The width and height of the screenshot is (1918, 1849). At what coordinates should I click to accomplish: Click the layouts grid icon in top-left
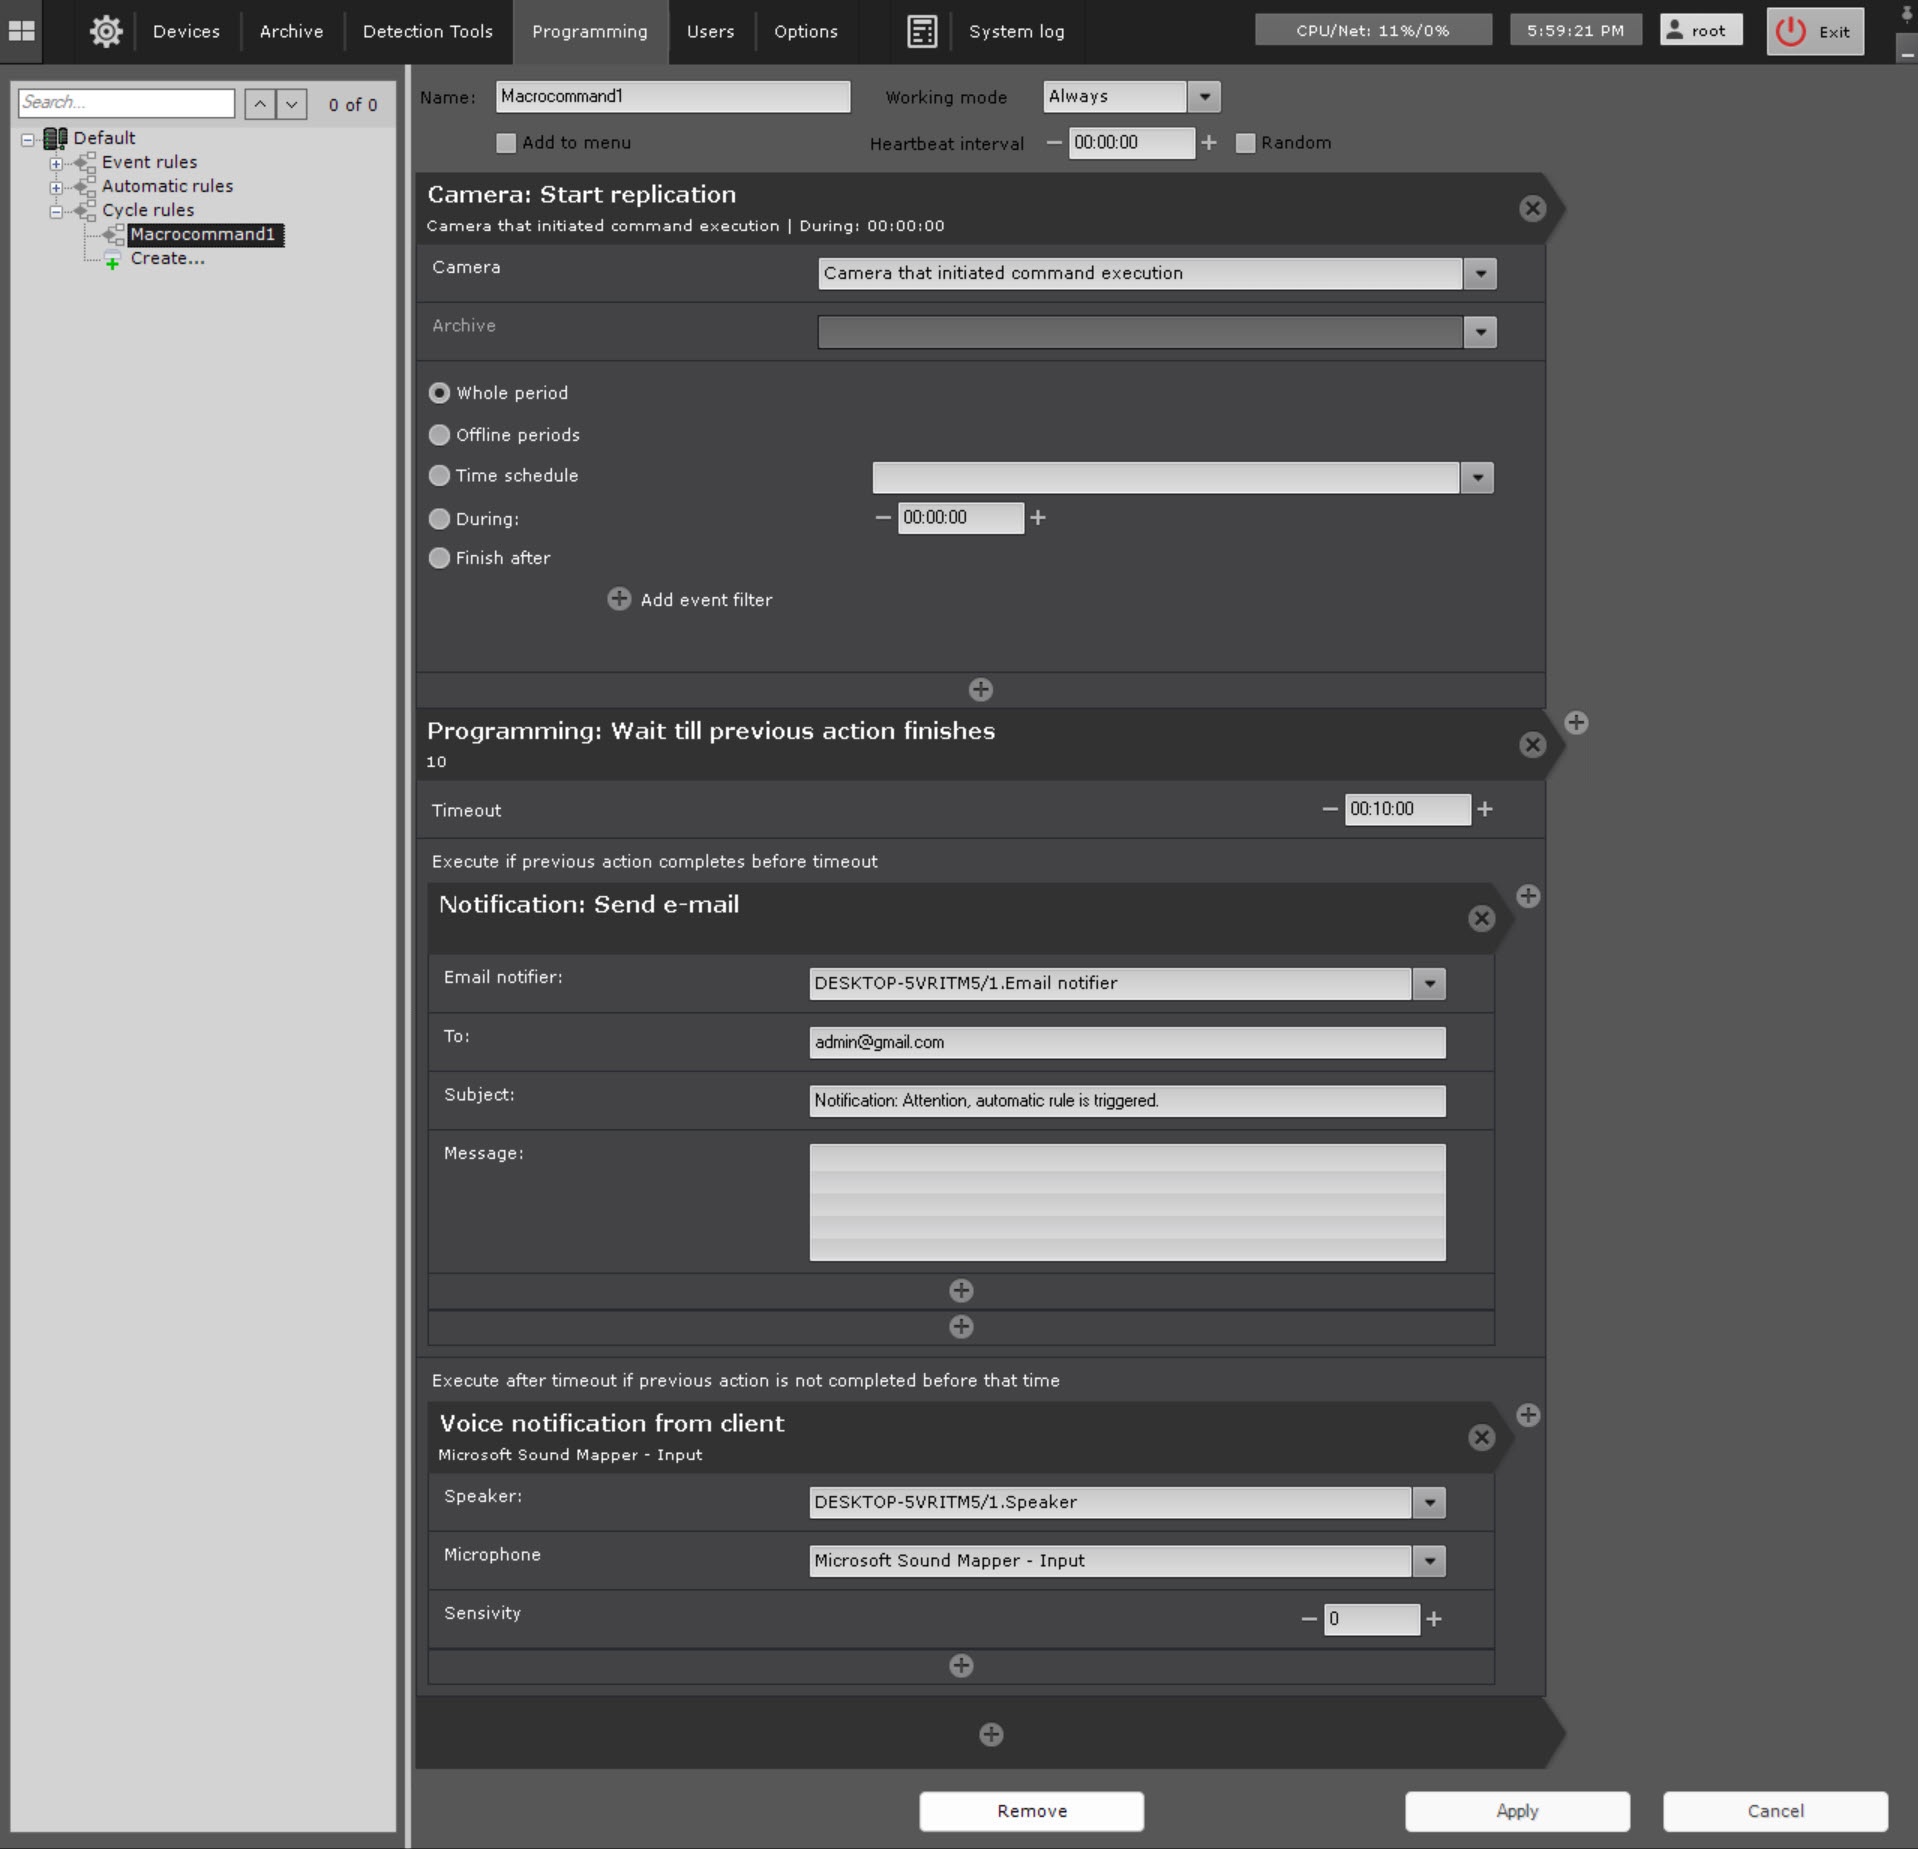point(22,31)
